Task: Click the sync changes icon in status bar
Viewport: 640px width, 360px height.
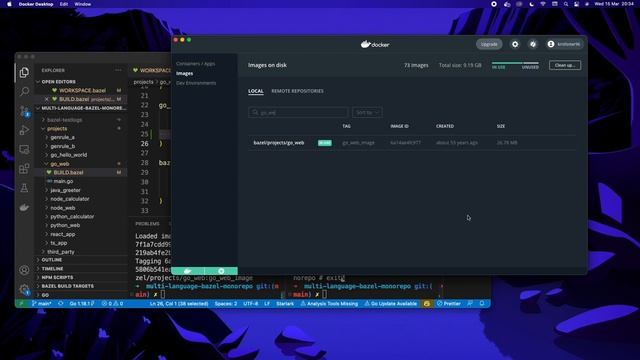Action: (61, 304)
